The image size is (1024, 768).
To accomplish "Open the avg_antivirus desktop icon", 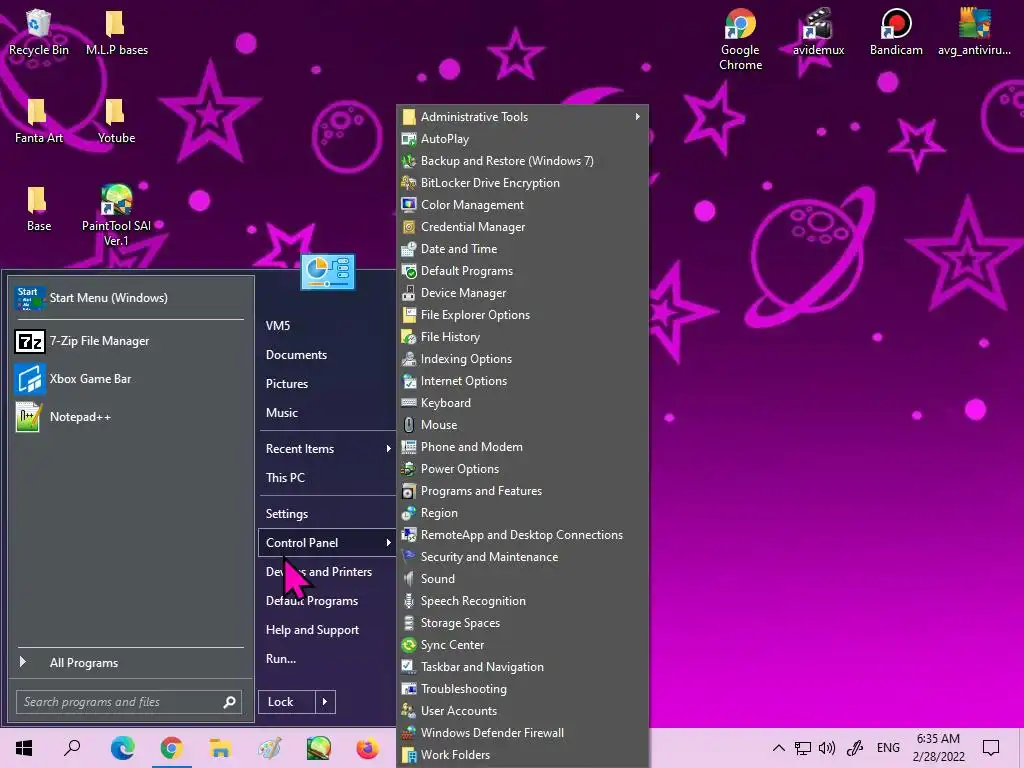I will coord(974,33).
